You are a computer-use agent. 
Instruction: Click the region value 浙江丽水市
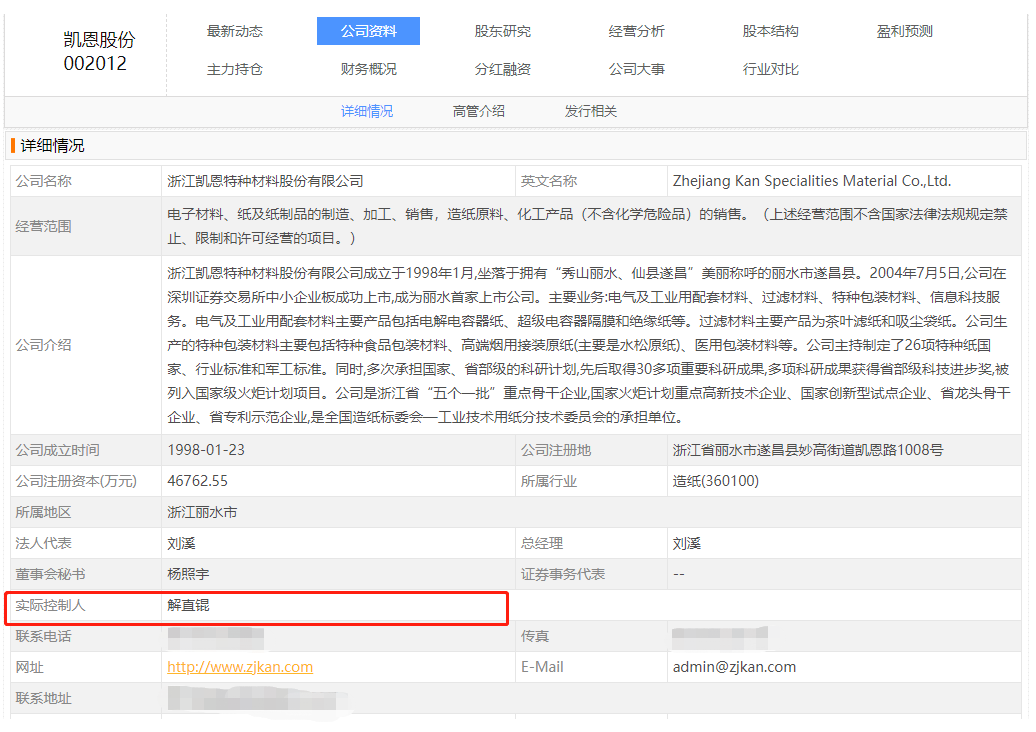[202, 512]
